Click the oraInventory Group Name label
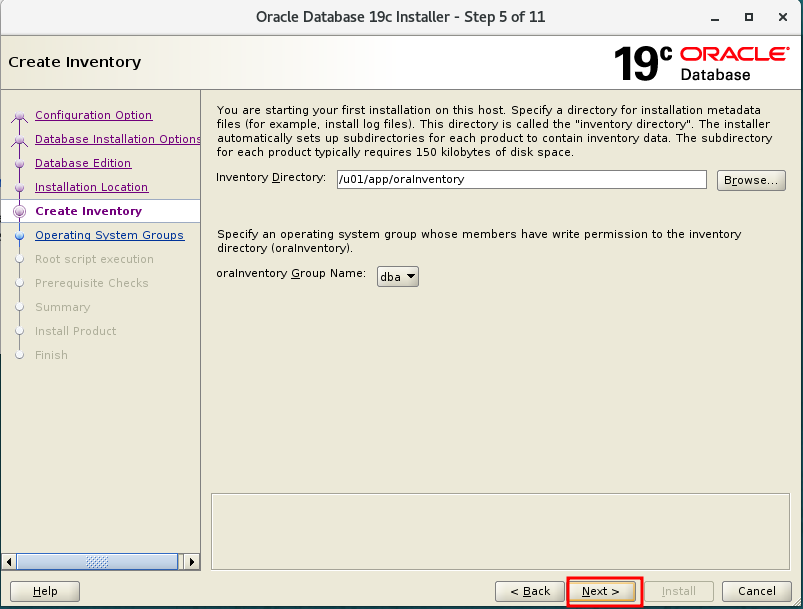 click(x=291, y=274)
